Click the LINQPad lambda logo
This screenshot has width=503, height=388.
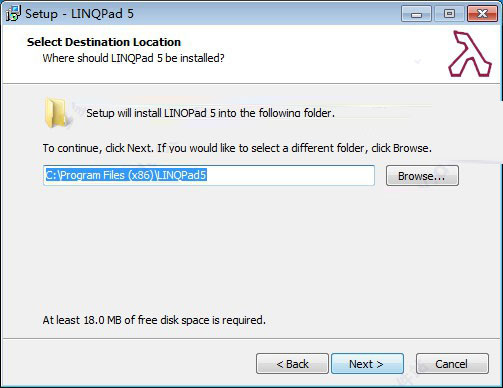point(470,54)
